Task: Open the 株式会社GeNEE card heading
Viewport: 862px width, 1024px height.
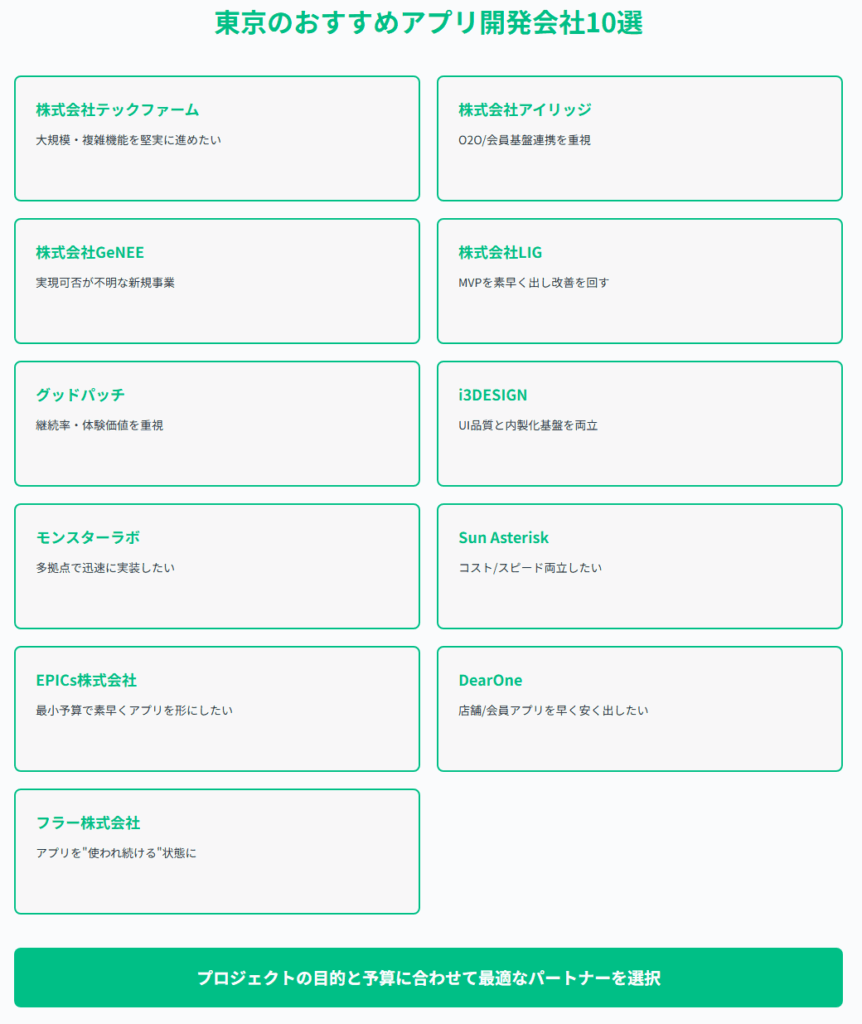Action: pyautogui.click(x=90, y=252)
